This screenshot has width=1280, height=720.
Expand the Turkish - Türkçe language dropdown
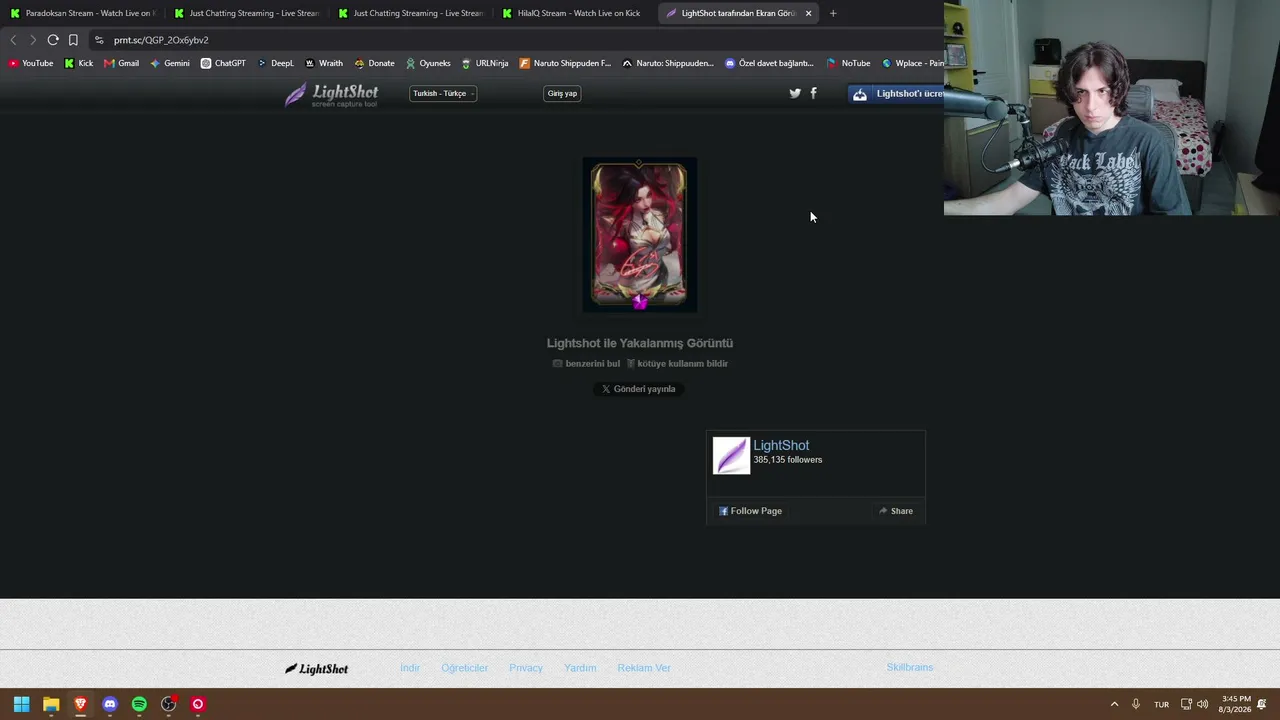(443, 93)
